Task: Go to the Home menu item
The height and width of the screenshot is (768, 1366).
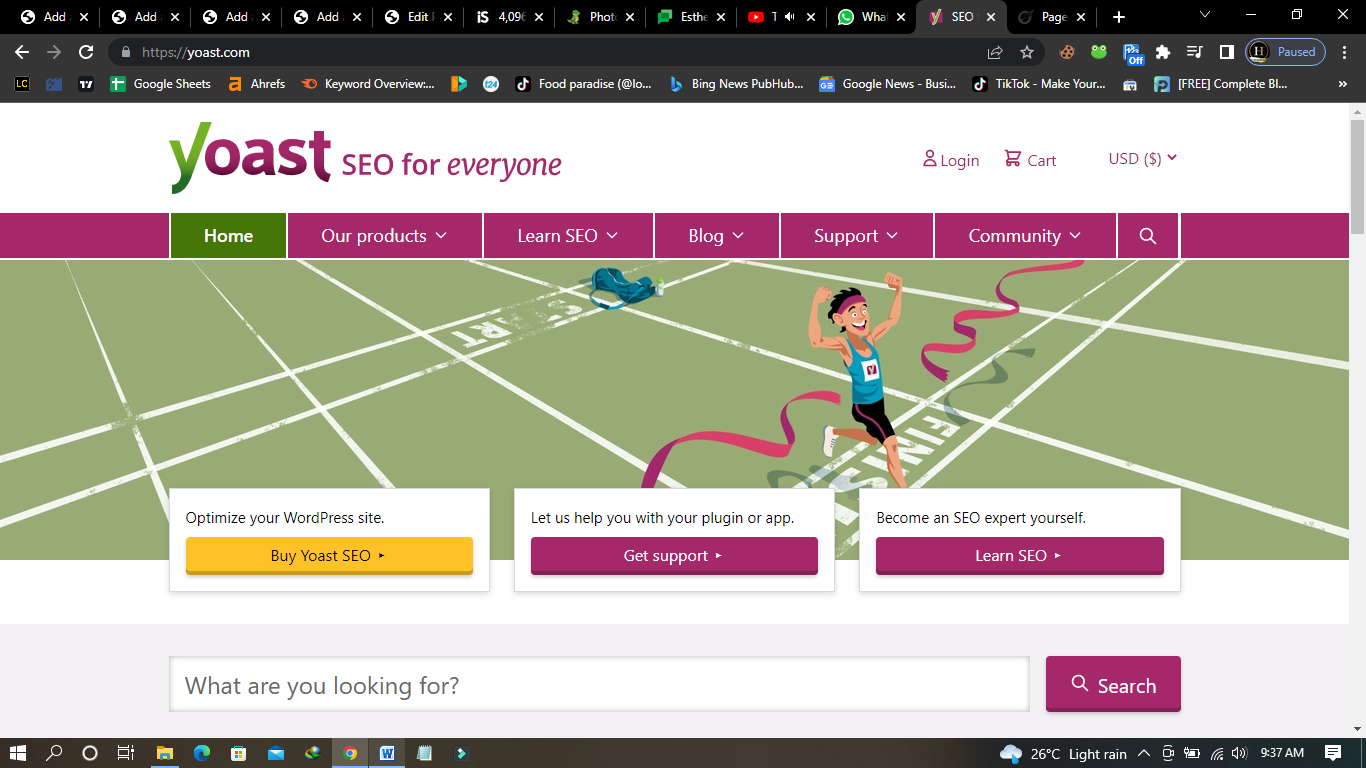Action: [x=228, y=236]
